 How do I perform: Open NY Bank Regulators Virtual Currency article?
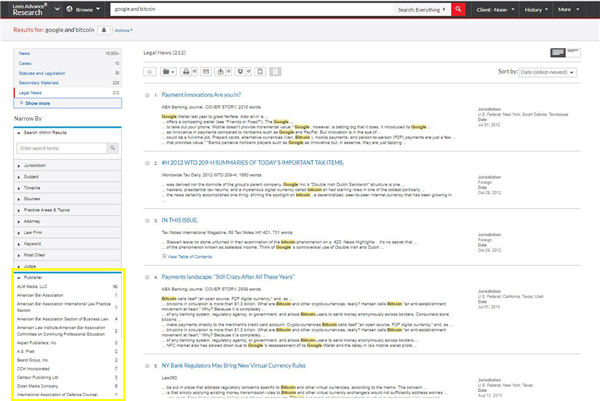click(x=233, y=365)
